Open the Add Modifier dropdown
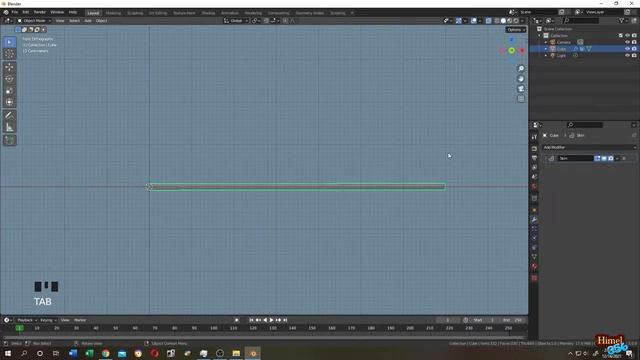 (x=589, y=147)
